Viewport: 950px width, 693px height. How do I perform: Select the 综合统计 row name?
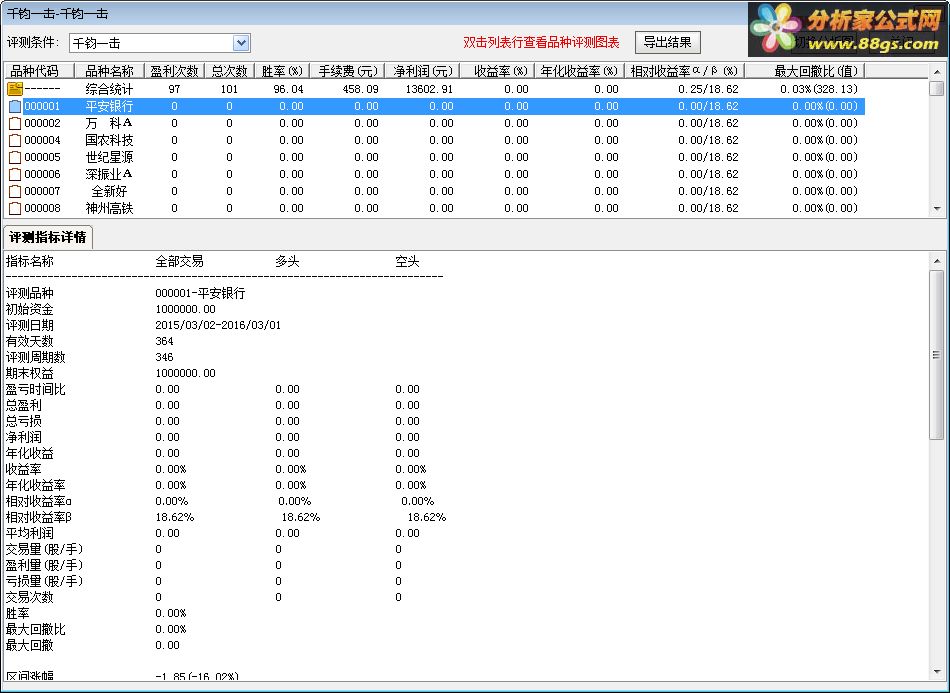tap(109, 89)
